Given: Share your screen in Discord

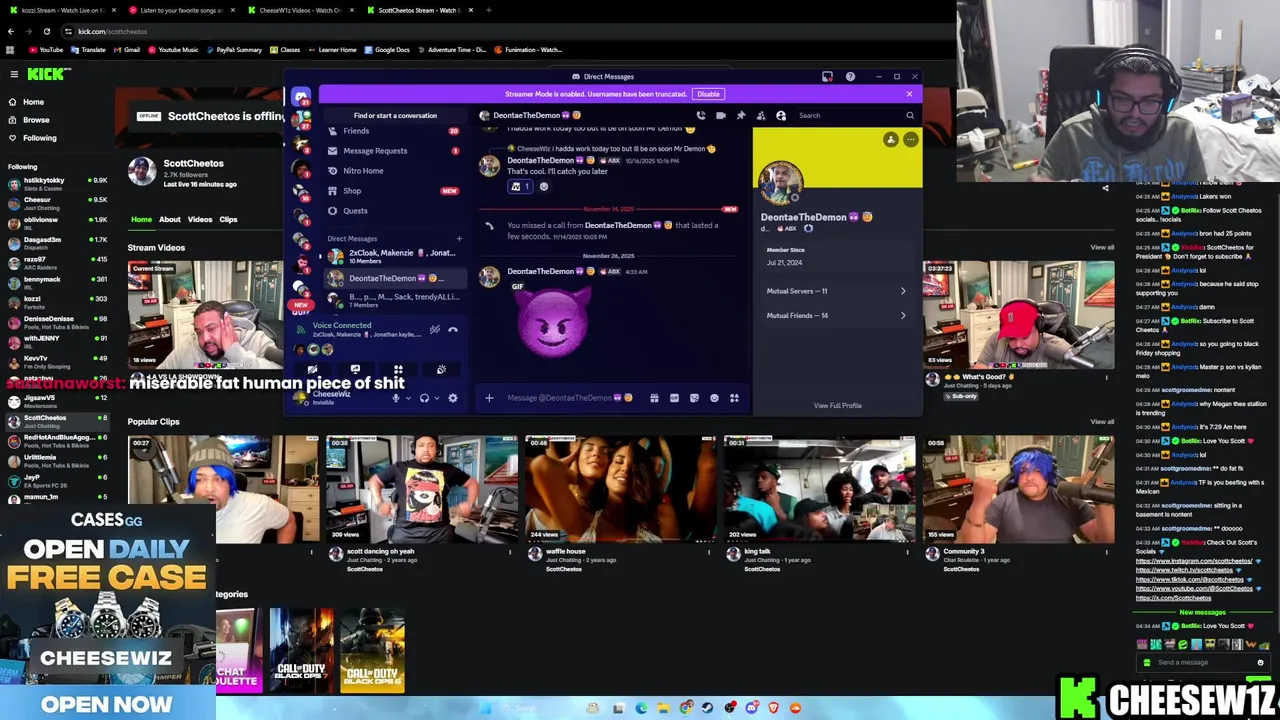Looking at the screenshot, I should click(x=355, y=370).
